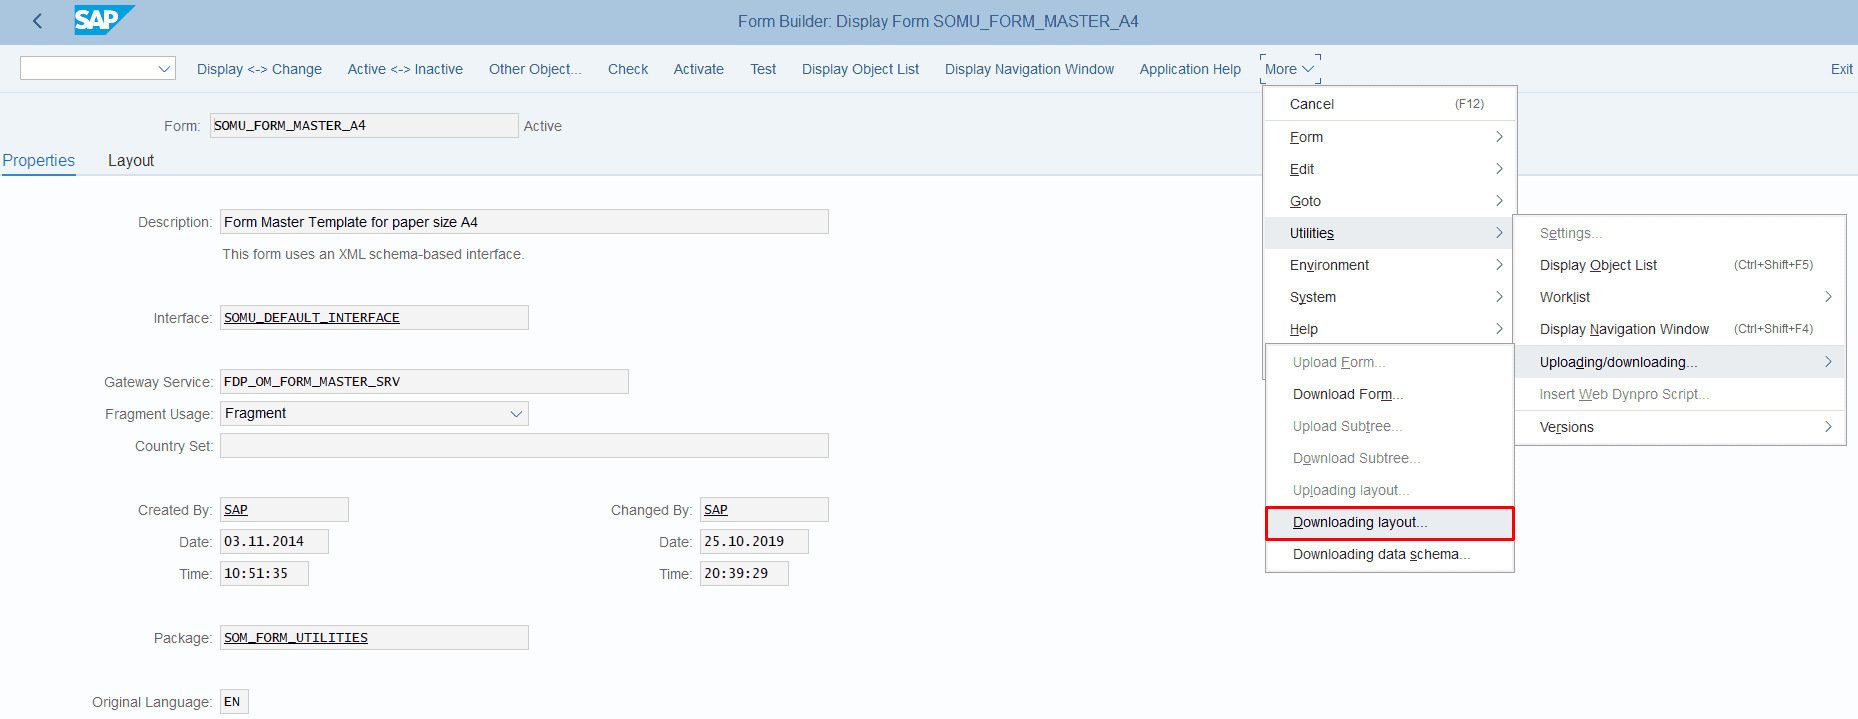This screenshot has height=719, width=1858.
Task: Choose Downloading data schema... entry
Action: 1390,554
